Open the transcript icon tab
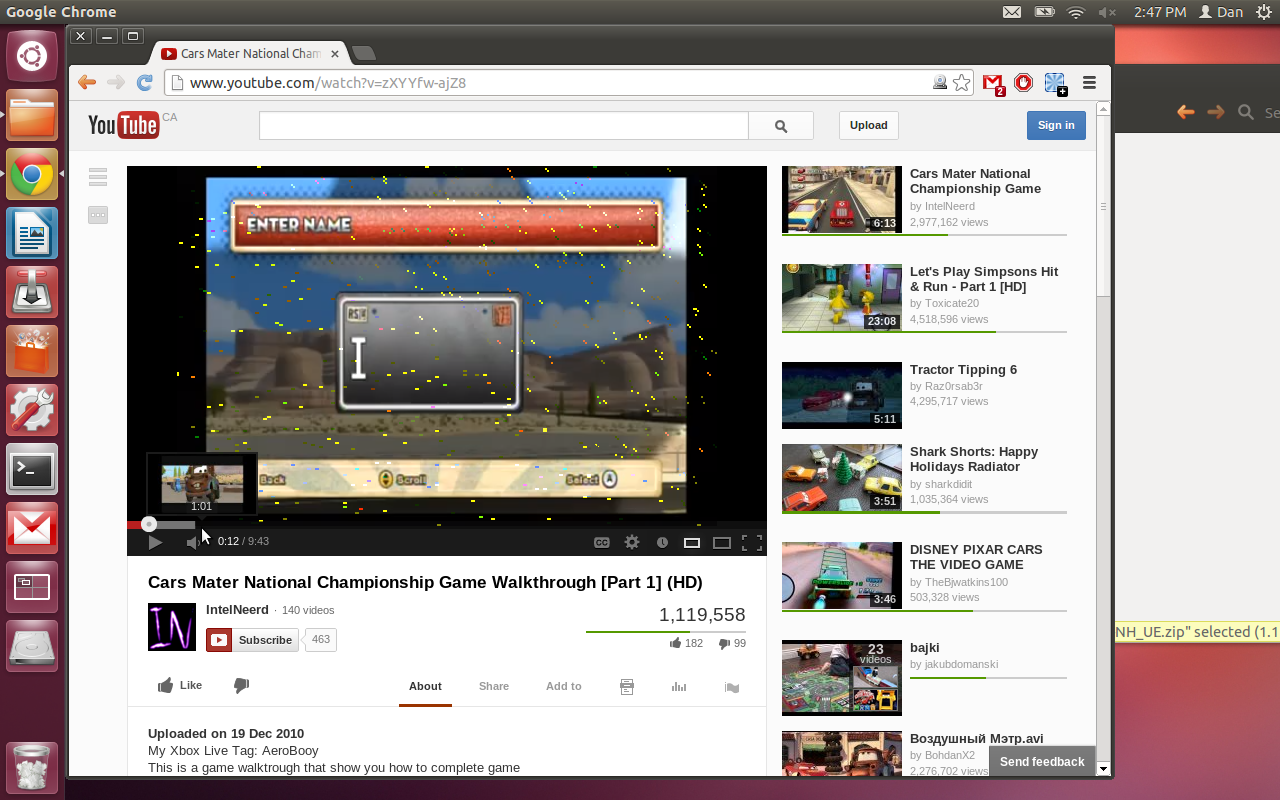This screenshot has width=1280, height=800. tap(627, 687)
